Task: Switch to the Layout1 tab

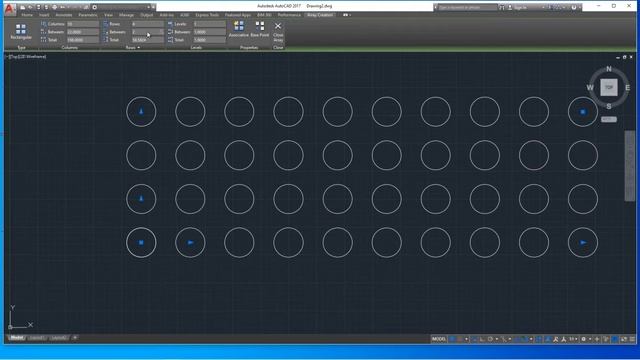Action: click(x=37, y=338)
